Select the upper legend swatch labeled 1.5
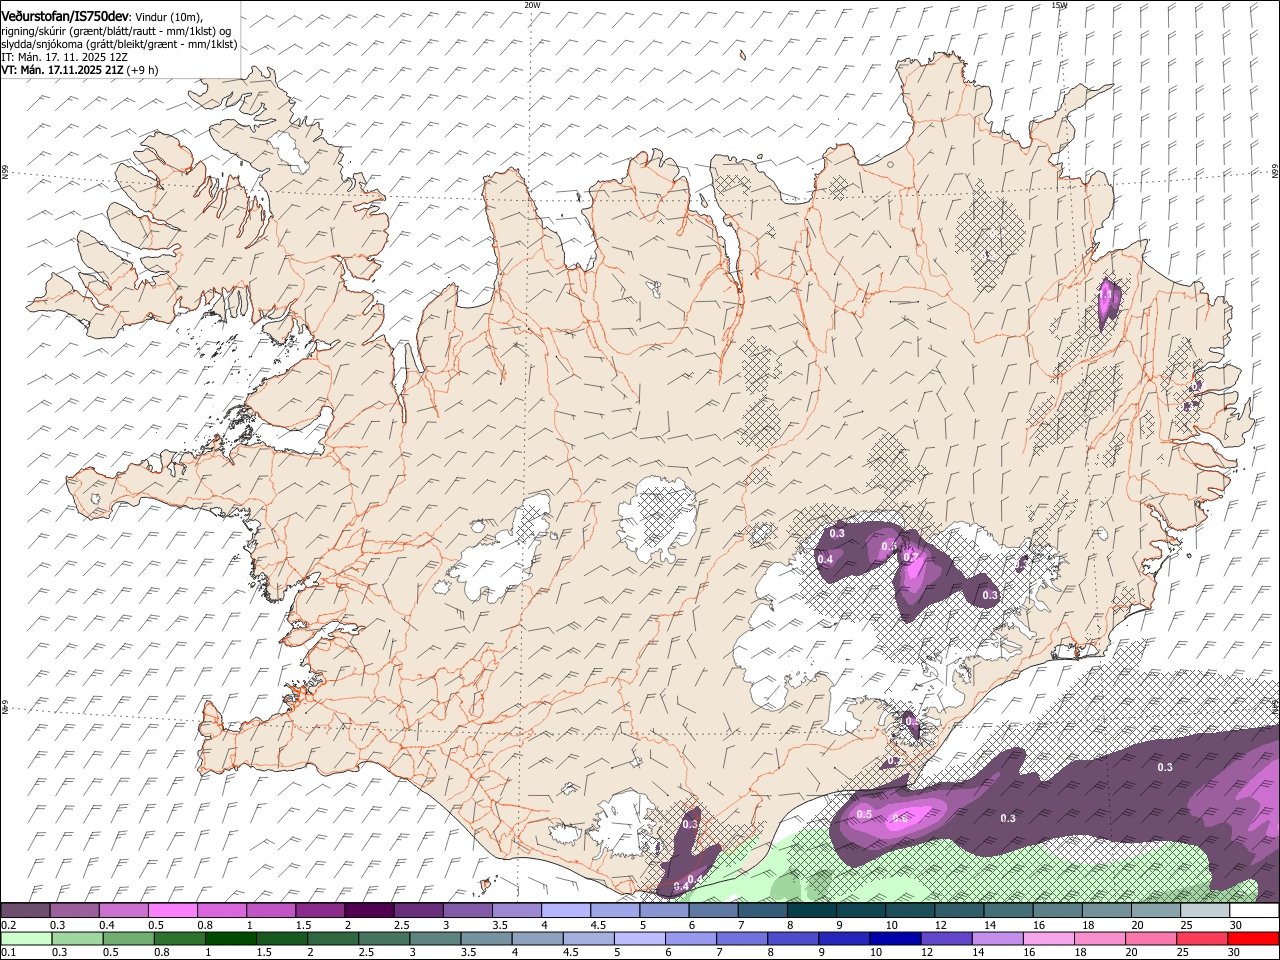This screenshot has height=960, width=1280. click(x=320, y=911)
